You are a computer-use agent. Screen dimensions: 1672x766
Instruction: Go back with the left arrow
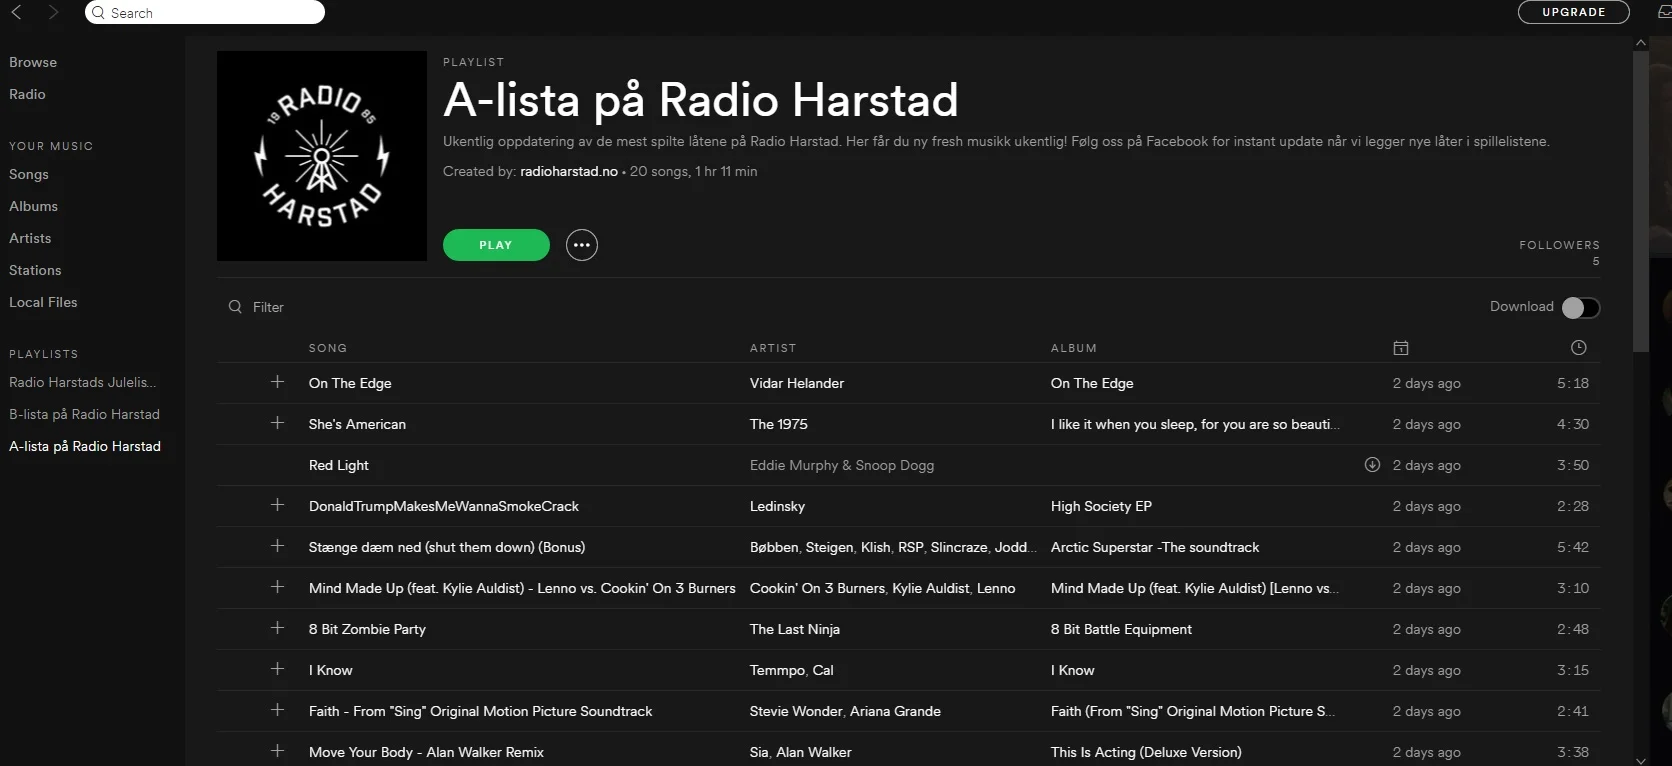[16, 12]
